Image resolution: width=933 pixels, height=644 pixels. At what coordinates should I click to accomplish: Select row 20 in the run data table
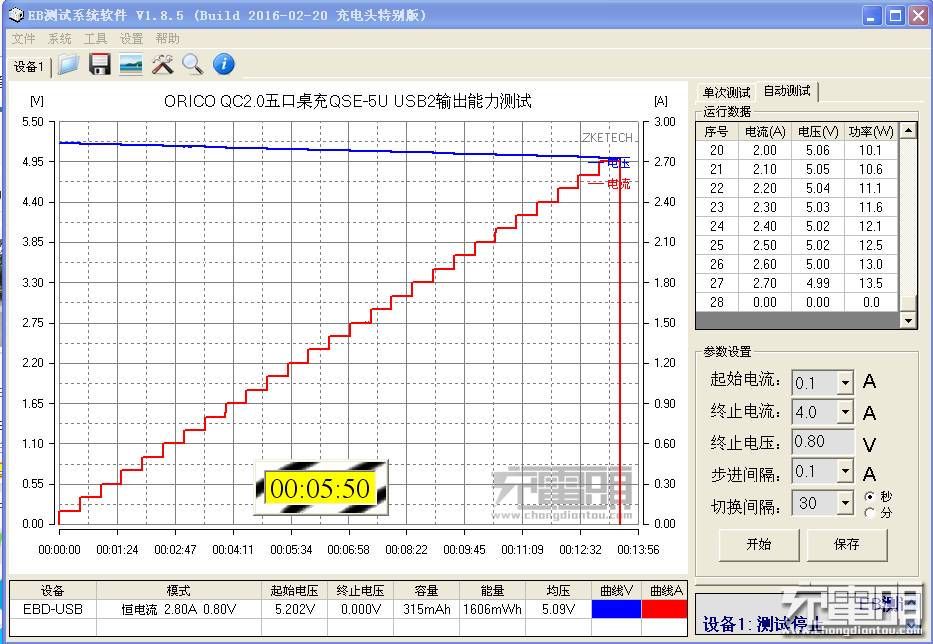[797, 151]
